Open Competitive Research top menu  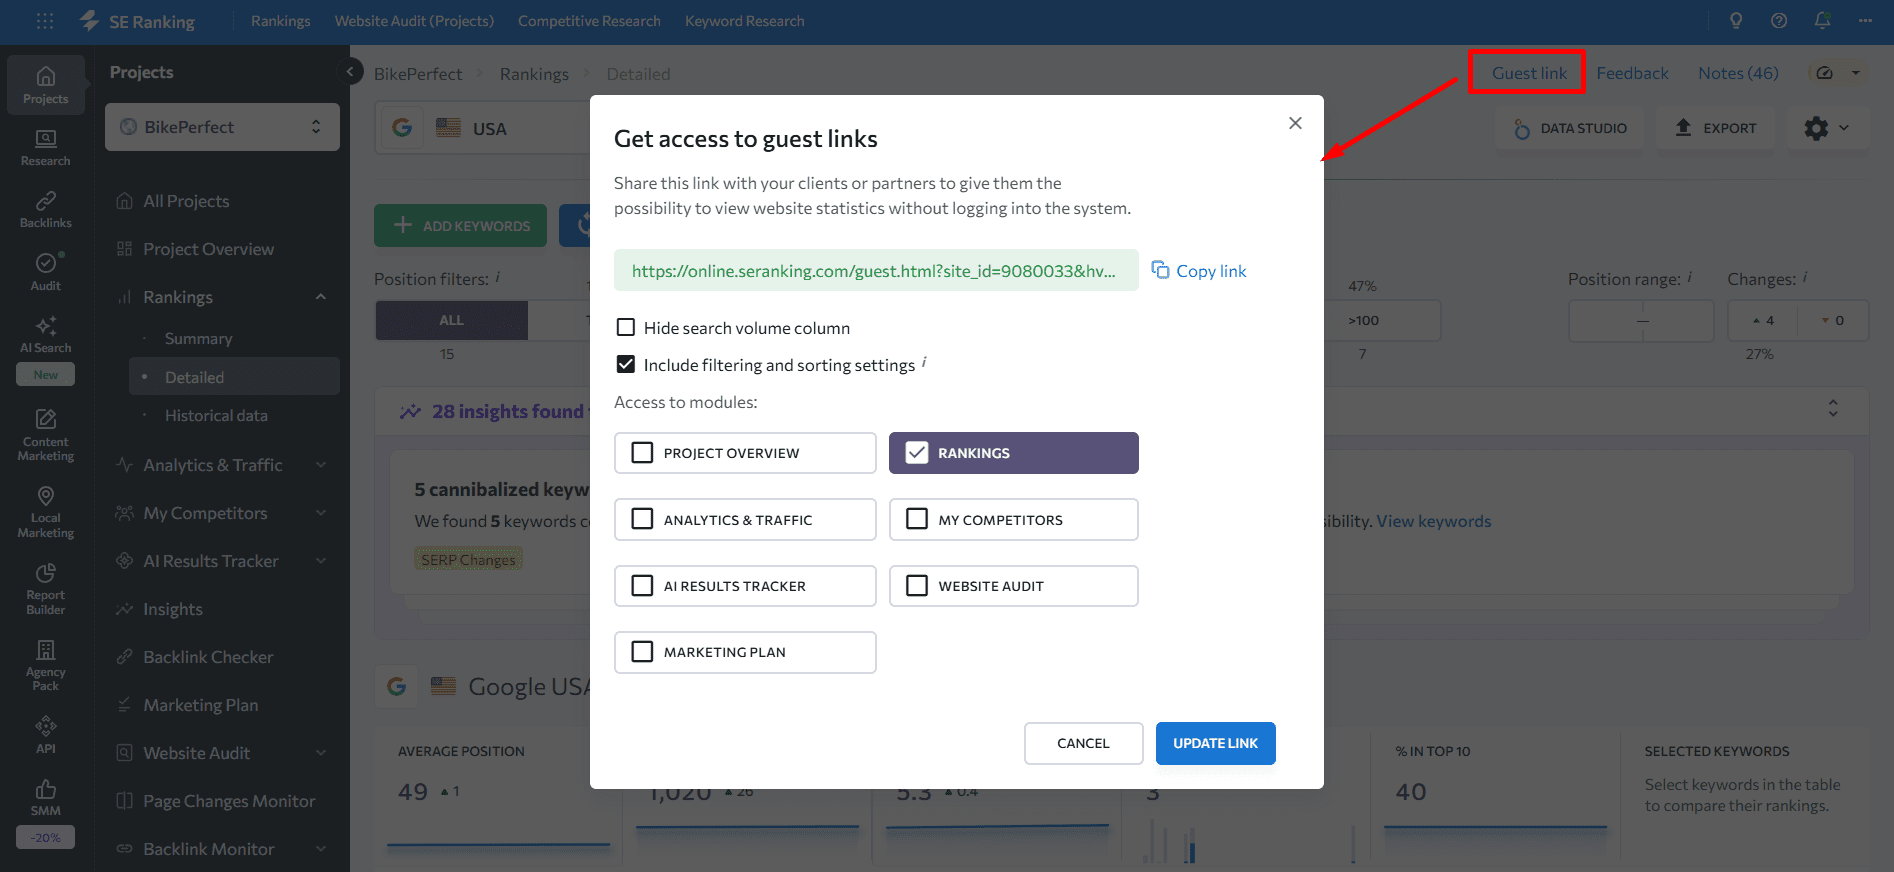click(x=589, y=21)
